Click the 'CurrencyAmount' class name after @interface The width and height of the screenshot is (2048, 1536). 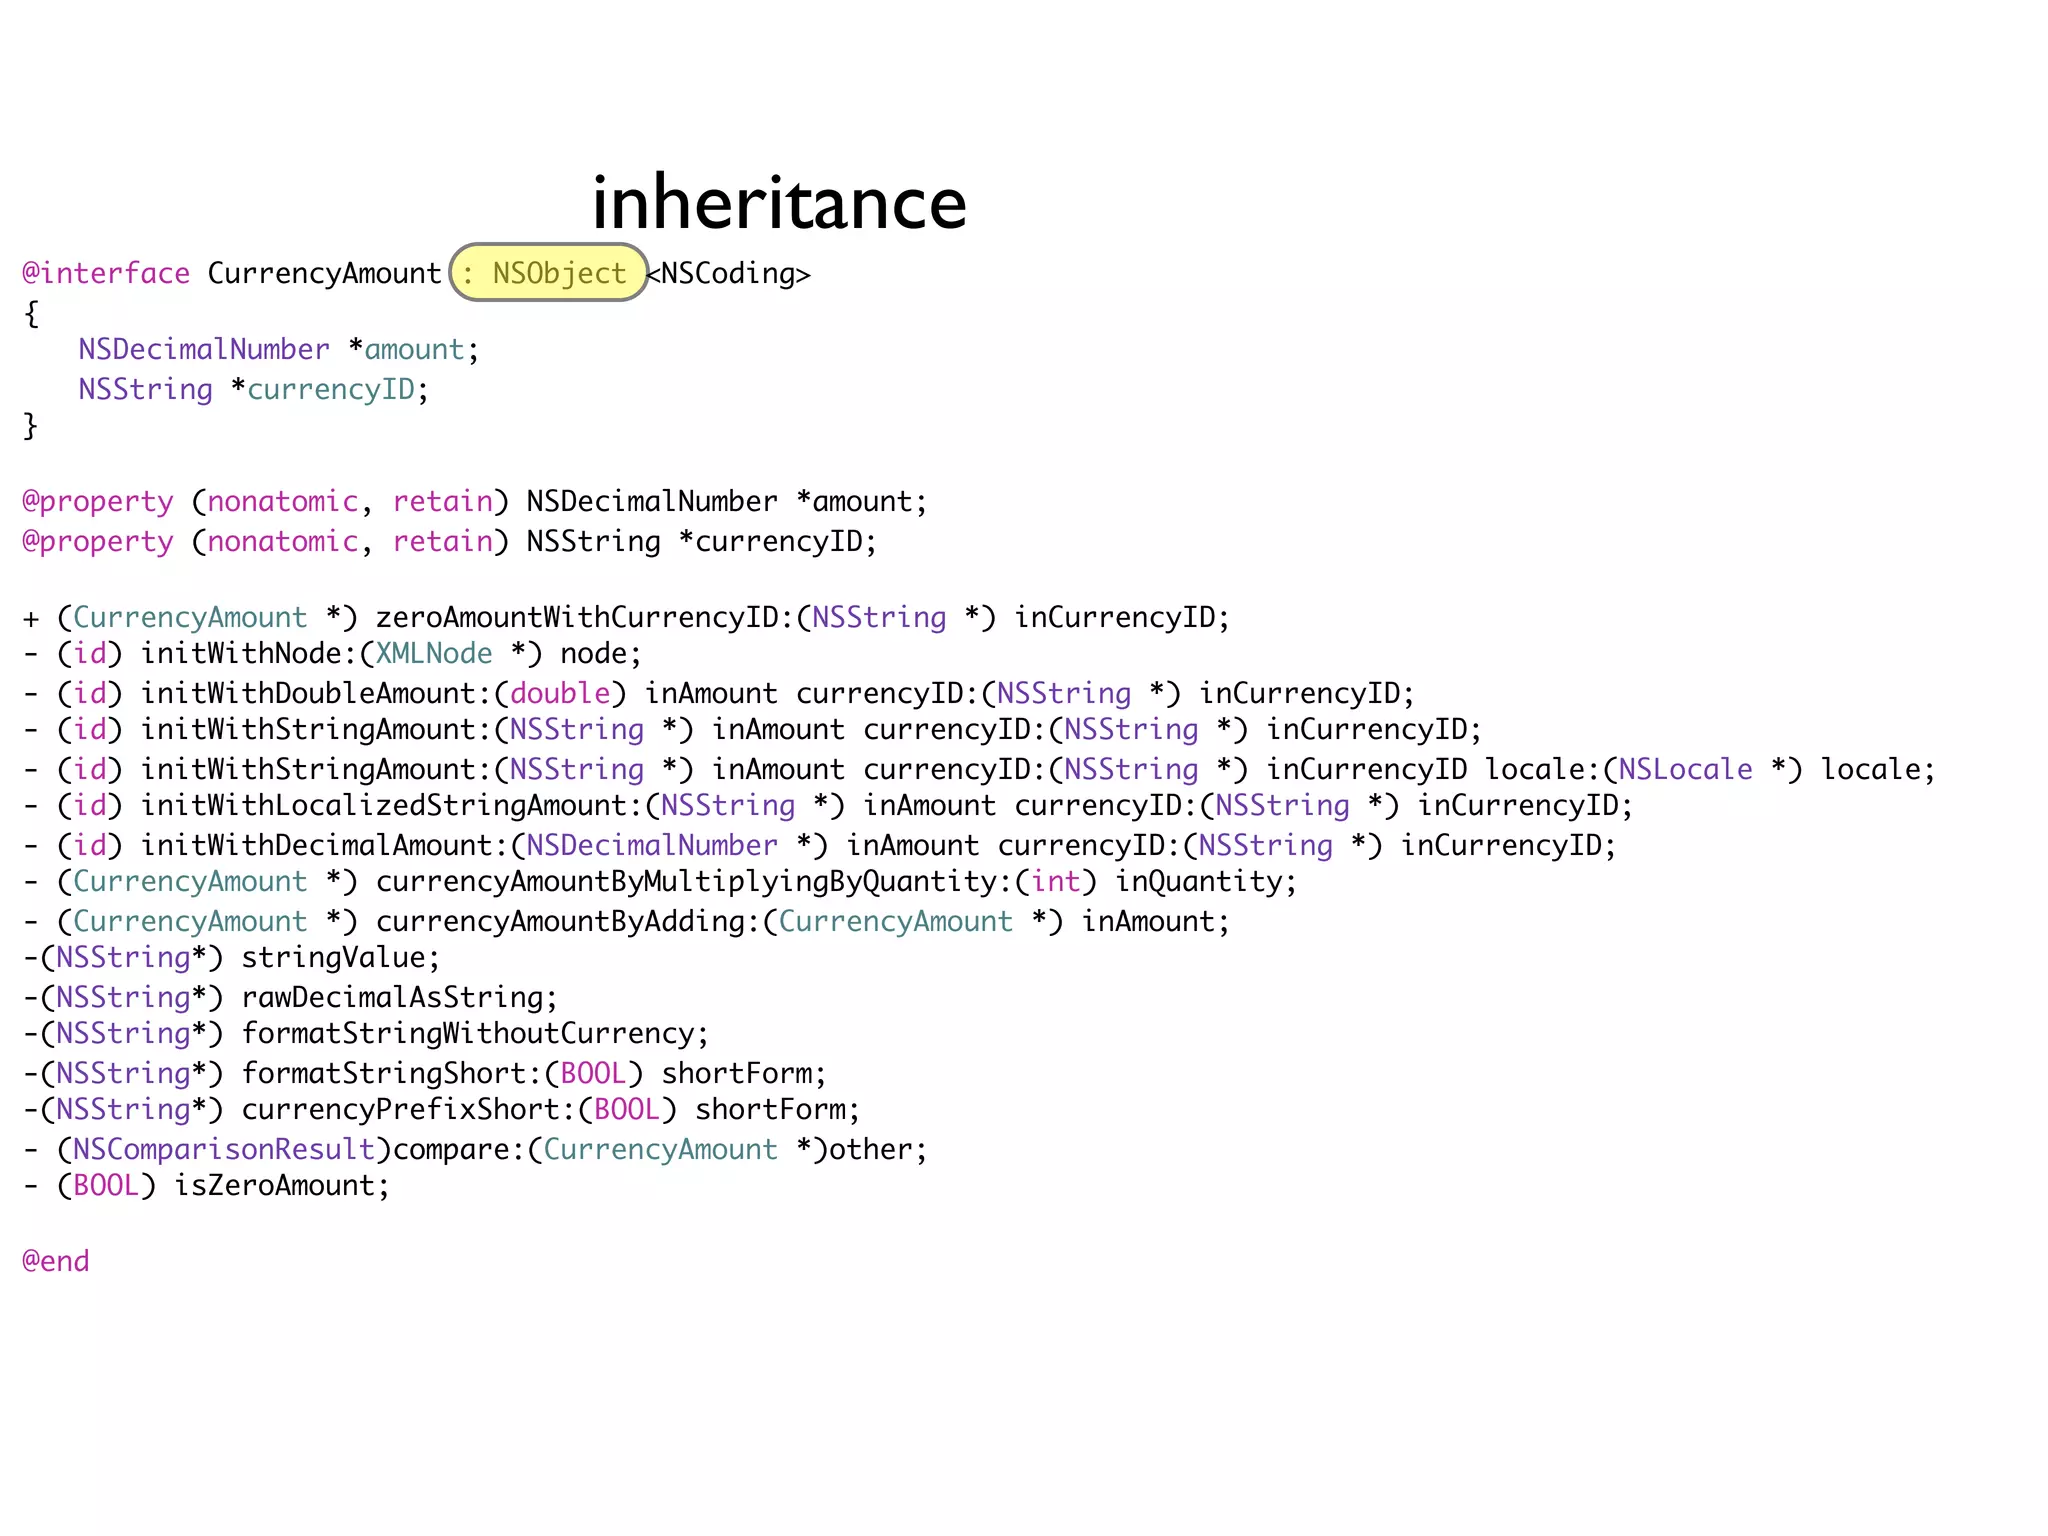(324, 273)
